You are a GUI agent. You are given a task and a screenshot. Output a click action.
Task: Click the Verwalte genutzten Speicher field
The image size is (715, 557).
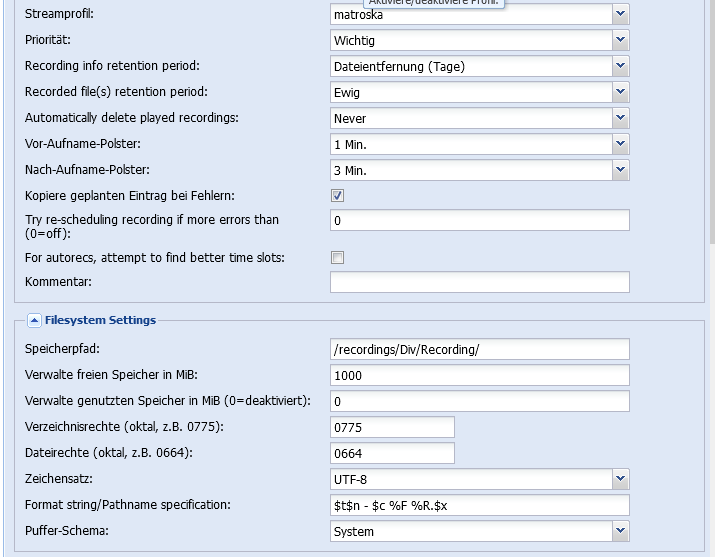[x=480, y=401]
